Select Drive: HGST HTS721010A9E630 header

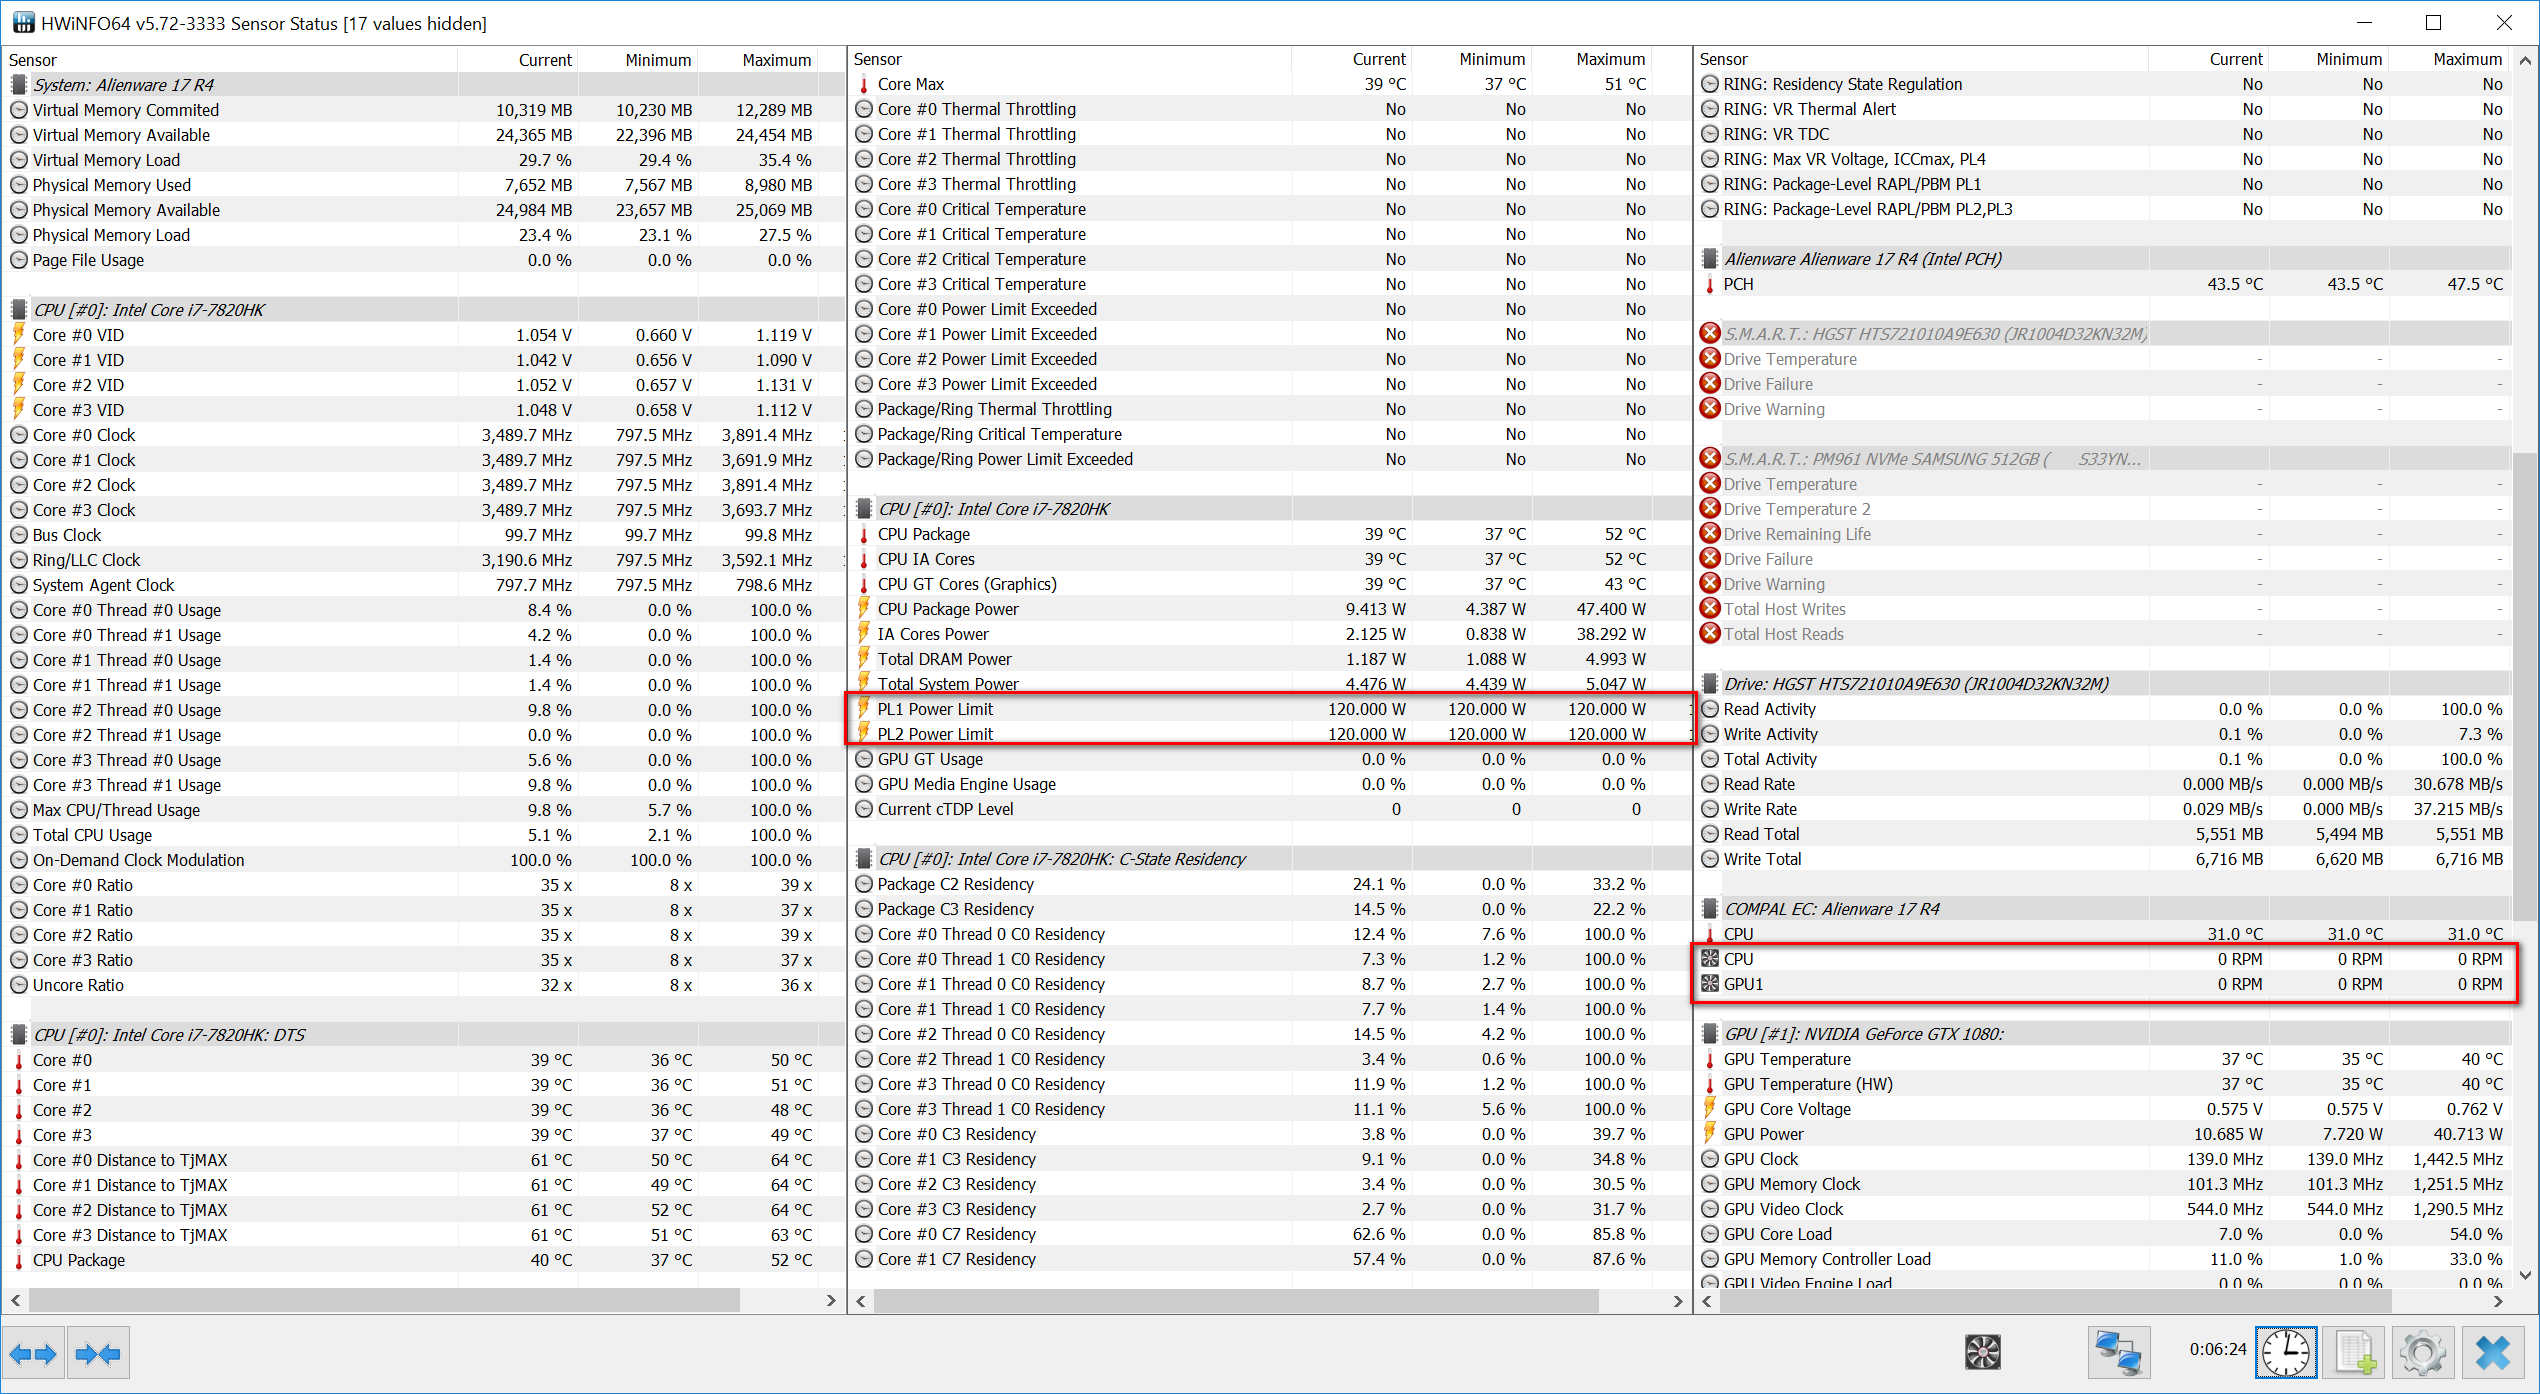2105,684
